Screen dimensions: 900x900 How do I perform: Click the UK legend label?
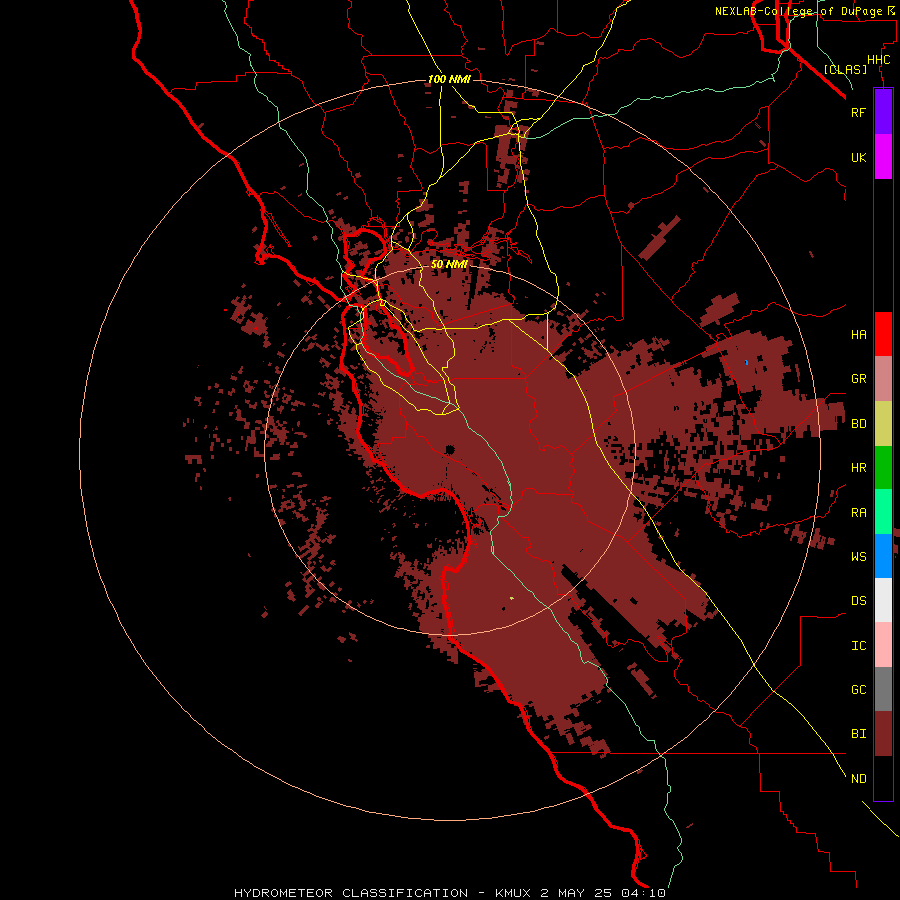click(x=859, y=157)
